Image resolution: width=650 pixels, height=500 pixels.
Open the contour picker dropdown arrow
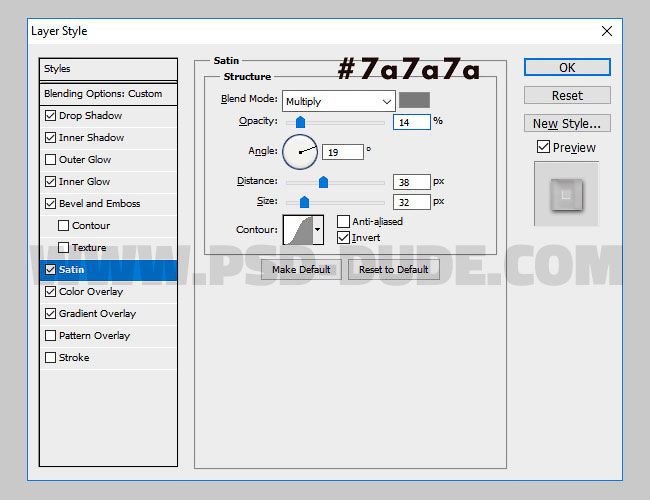(318, 229)
